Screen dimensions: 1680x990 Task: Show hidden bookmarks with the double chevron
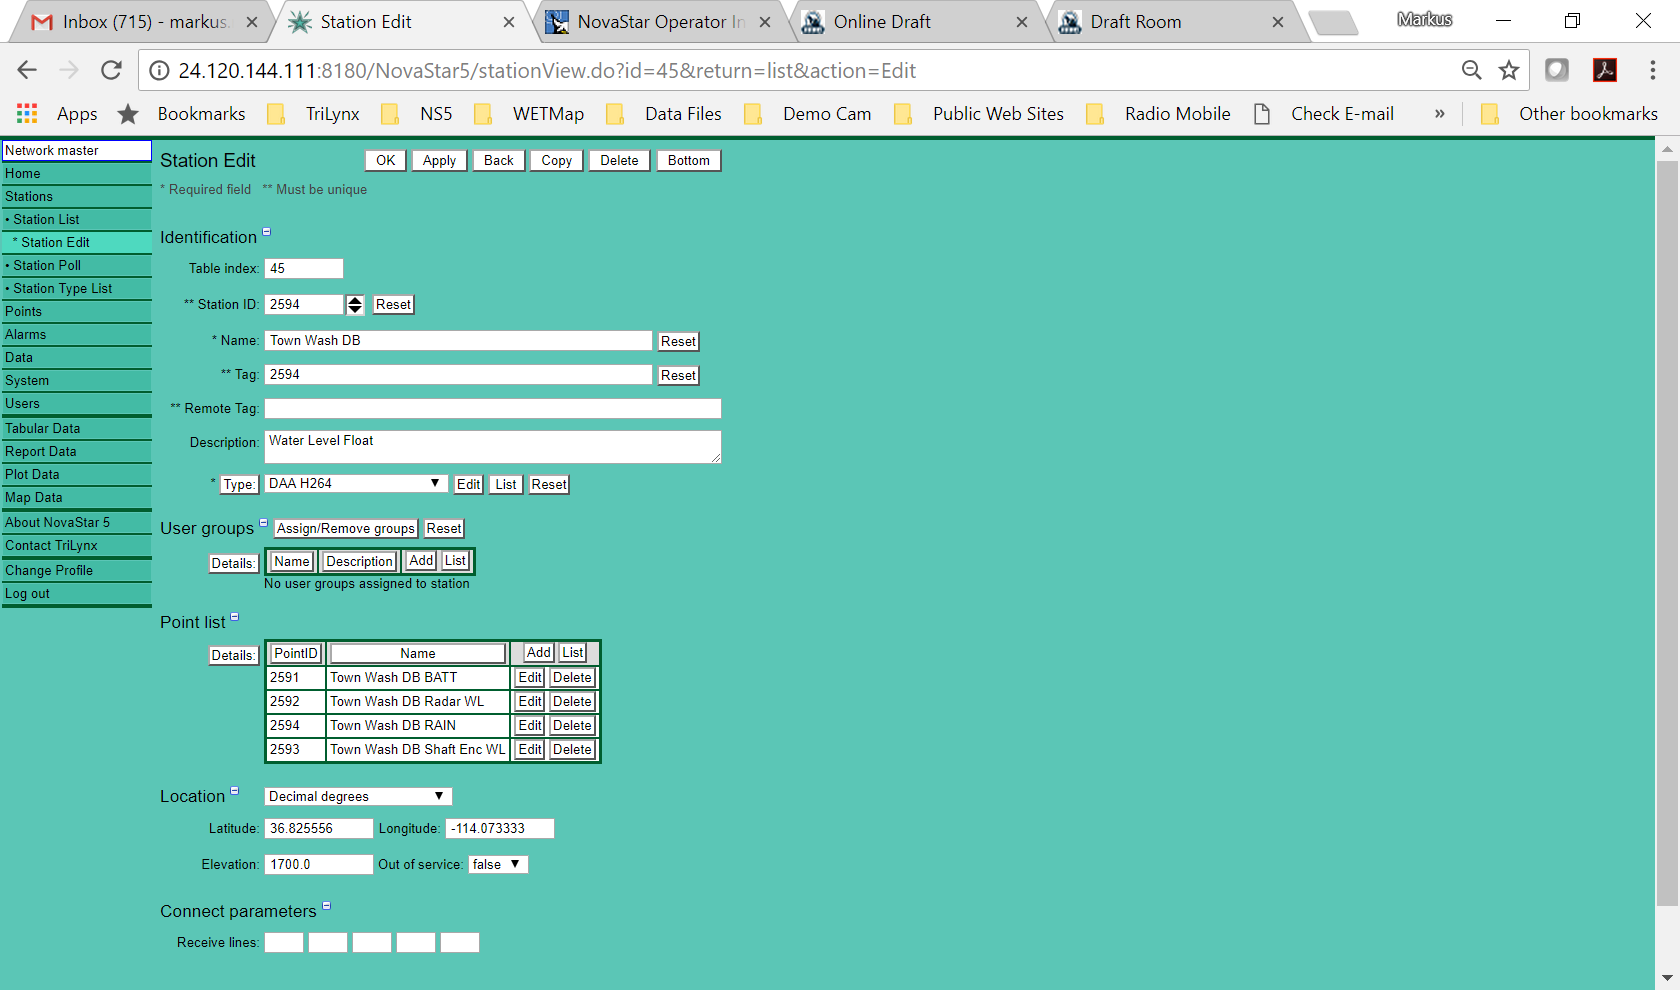pos(1439,114)
